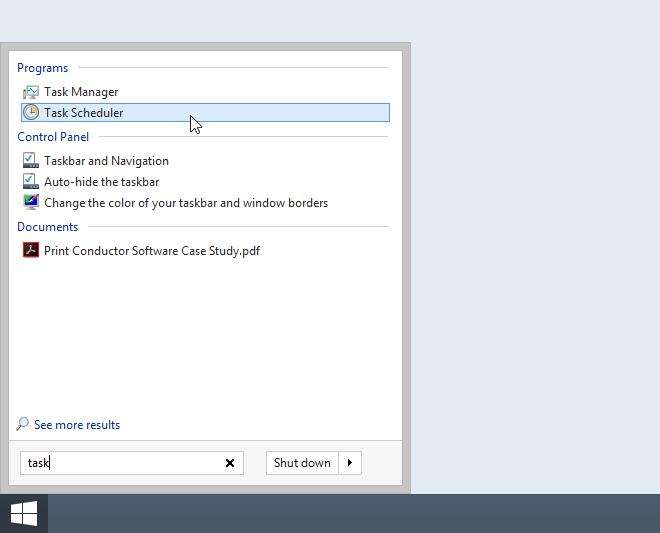
Task: Open Change the color of your taskbar
Action: [205, 203]
